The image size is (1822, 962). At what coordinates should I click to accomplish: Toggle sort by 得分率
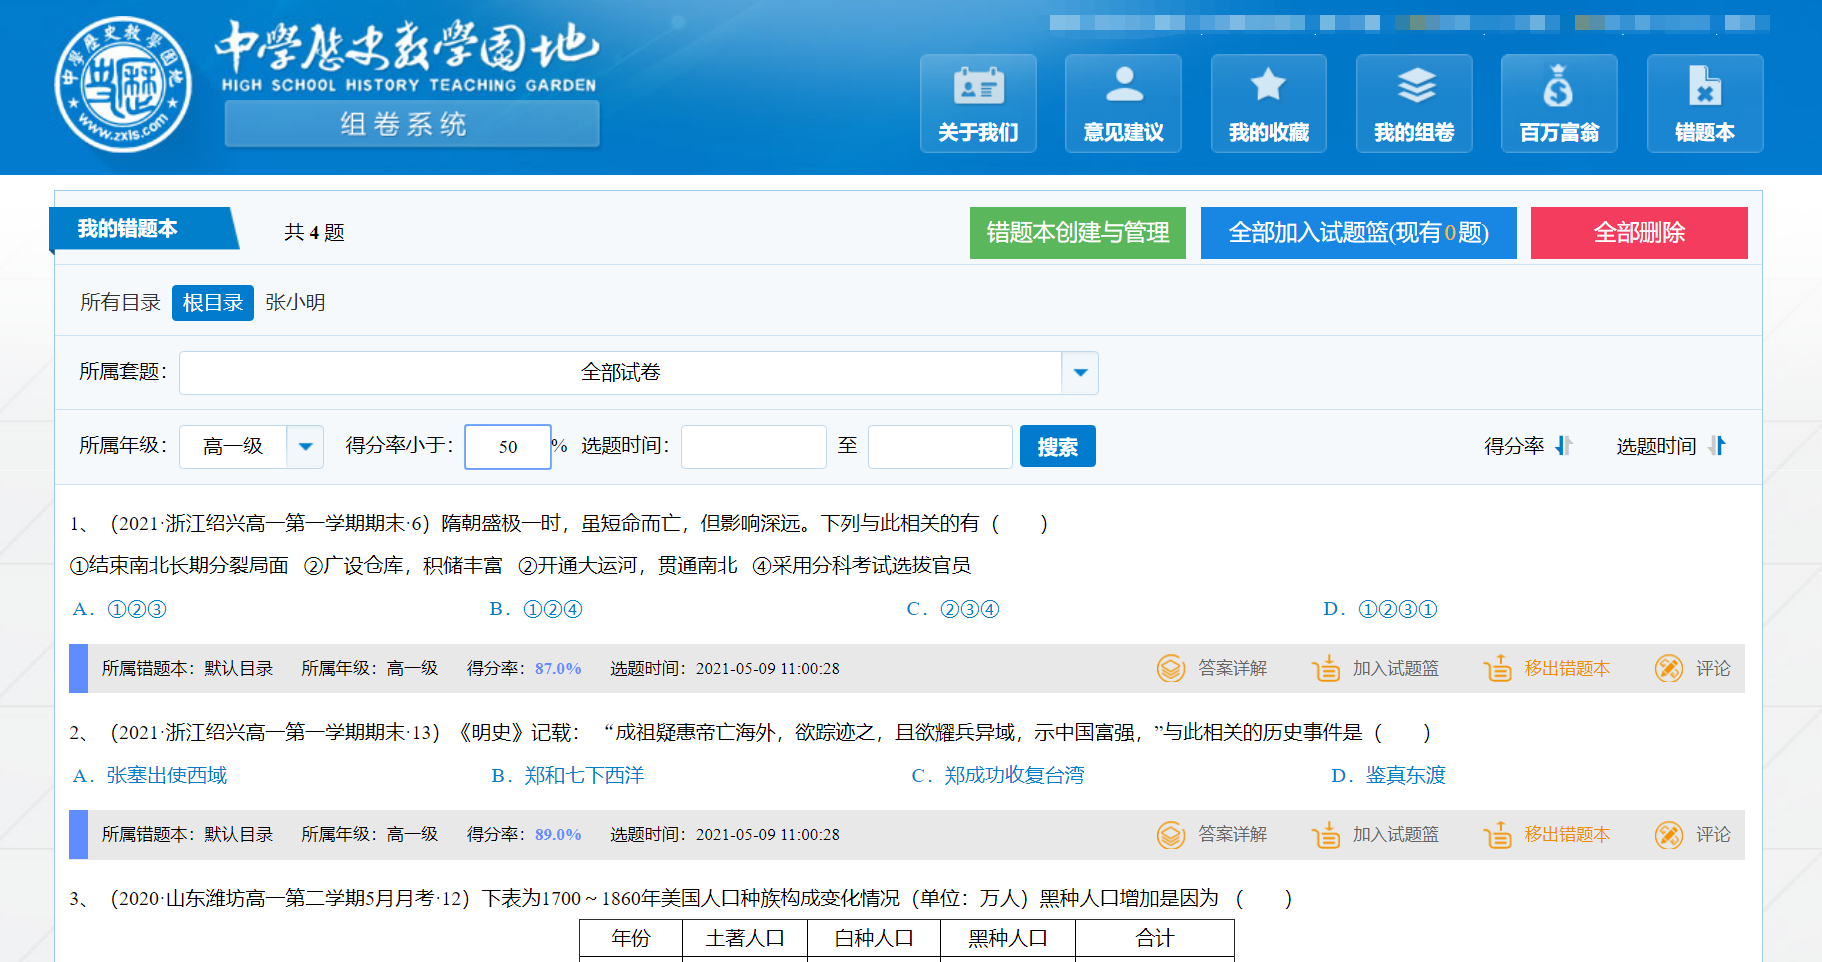click(x=1528, y=446)
